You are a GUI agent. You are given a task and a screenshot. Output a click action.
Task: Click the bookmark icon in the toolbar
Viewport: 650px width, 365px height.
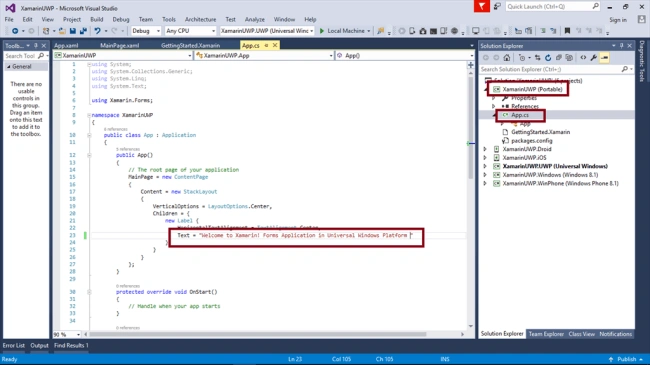(x=568, y=31)
